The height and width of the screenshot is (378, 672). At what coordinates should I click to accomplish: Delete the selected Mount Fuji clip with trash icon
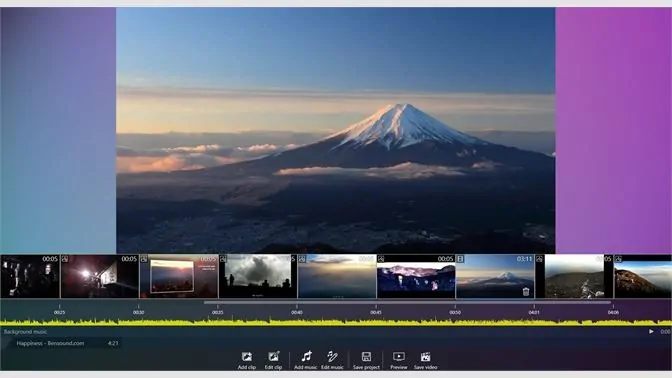pyautogui.click(x=526, y=291)
